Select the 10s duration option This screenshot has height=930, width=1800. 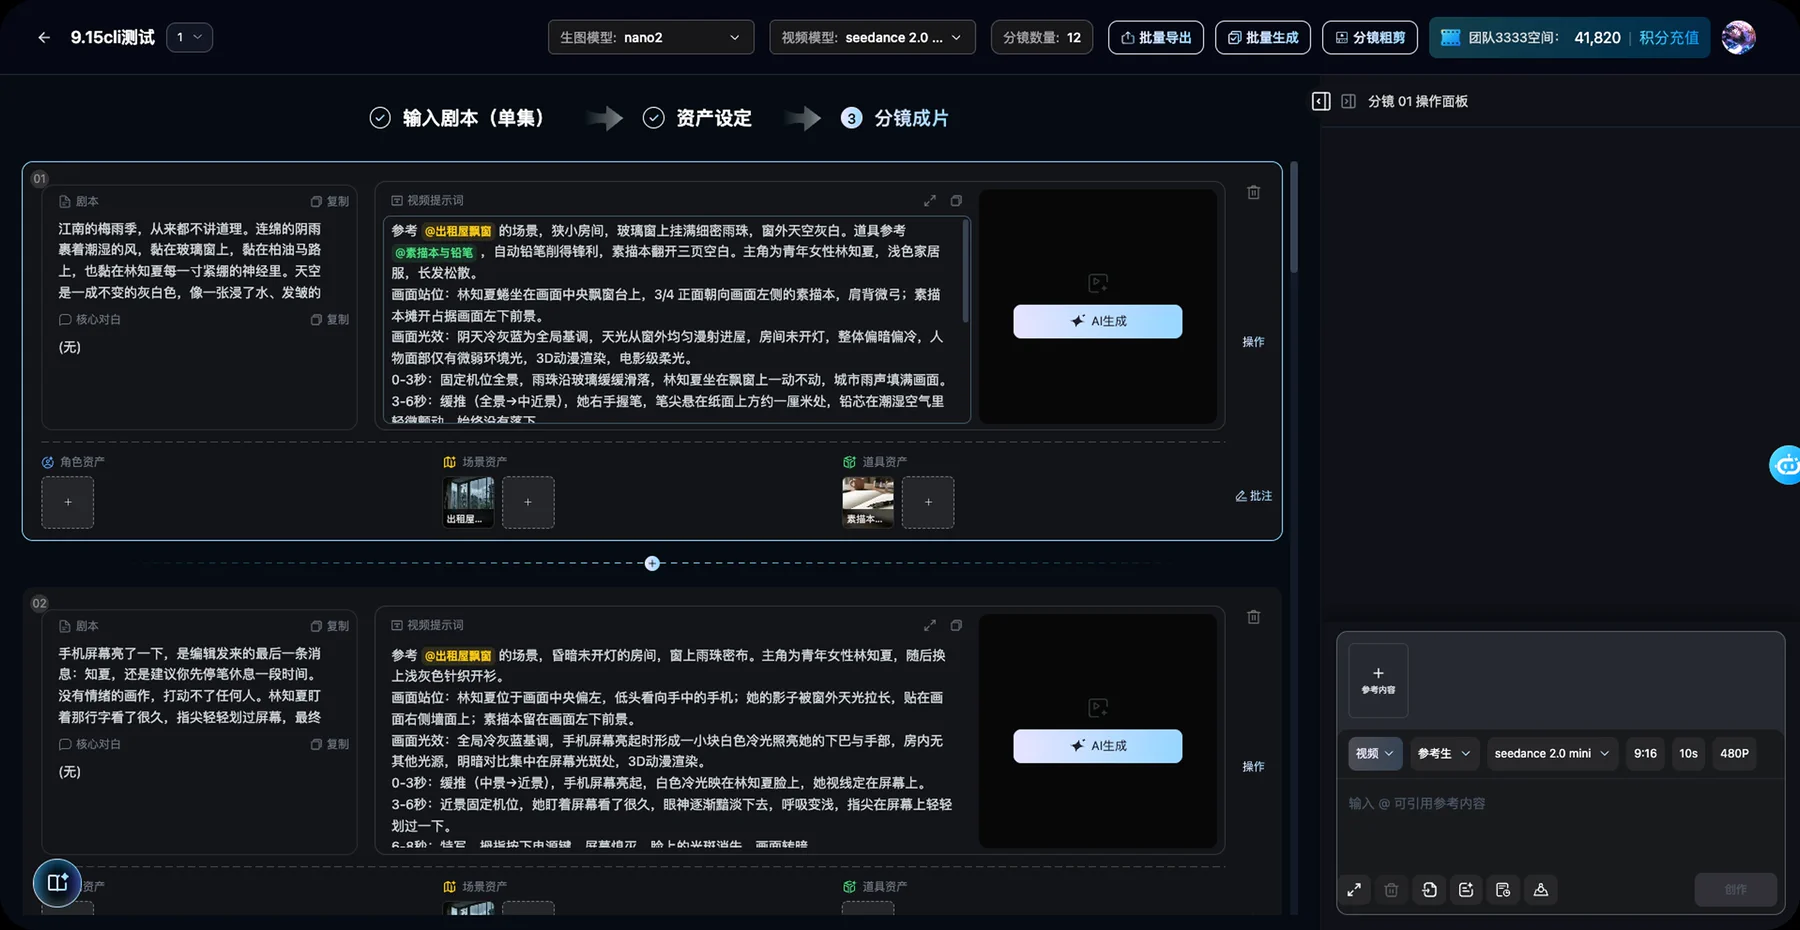pos(1688,754)
